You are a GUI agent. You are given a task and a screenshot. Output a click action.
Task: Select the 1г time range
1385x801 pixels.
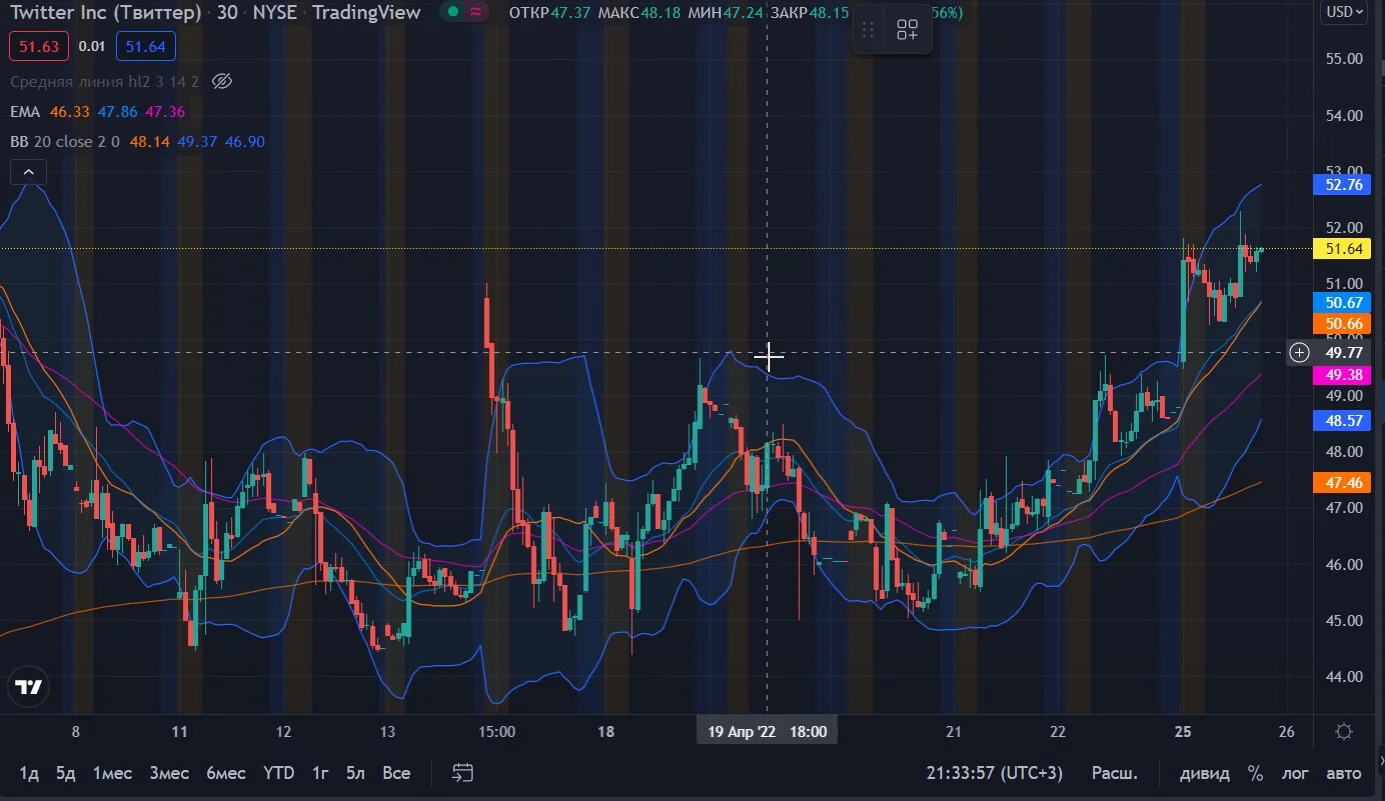[x=321, y=773]
